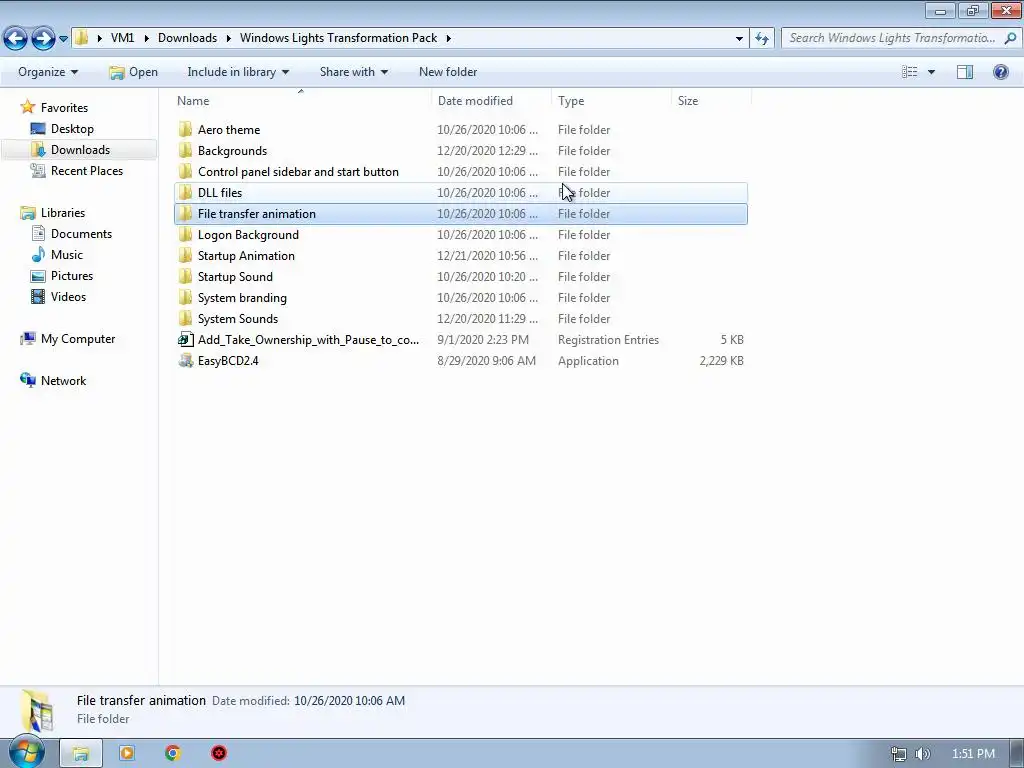This screenshot has width=1024, height=768.
Task: Change your view icon button
Action: coord(910,72)
